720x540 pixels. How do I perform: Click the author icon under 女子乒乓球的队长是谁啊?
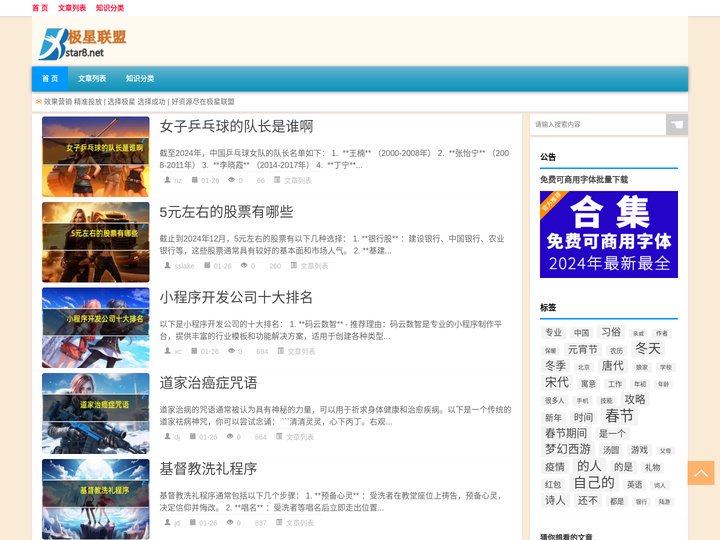point(167,180)
